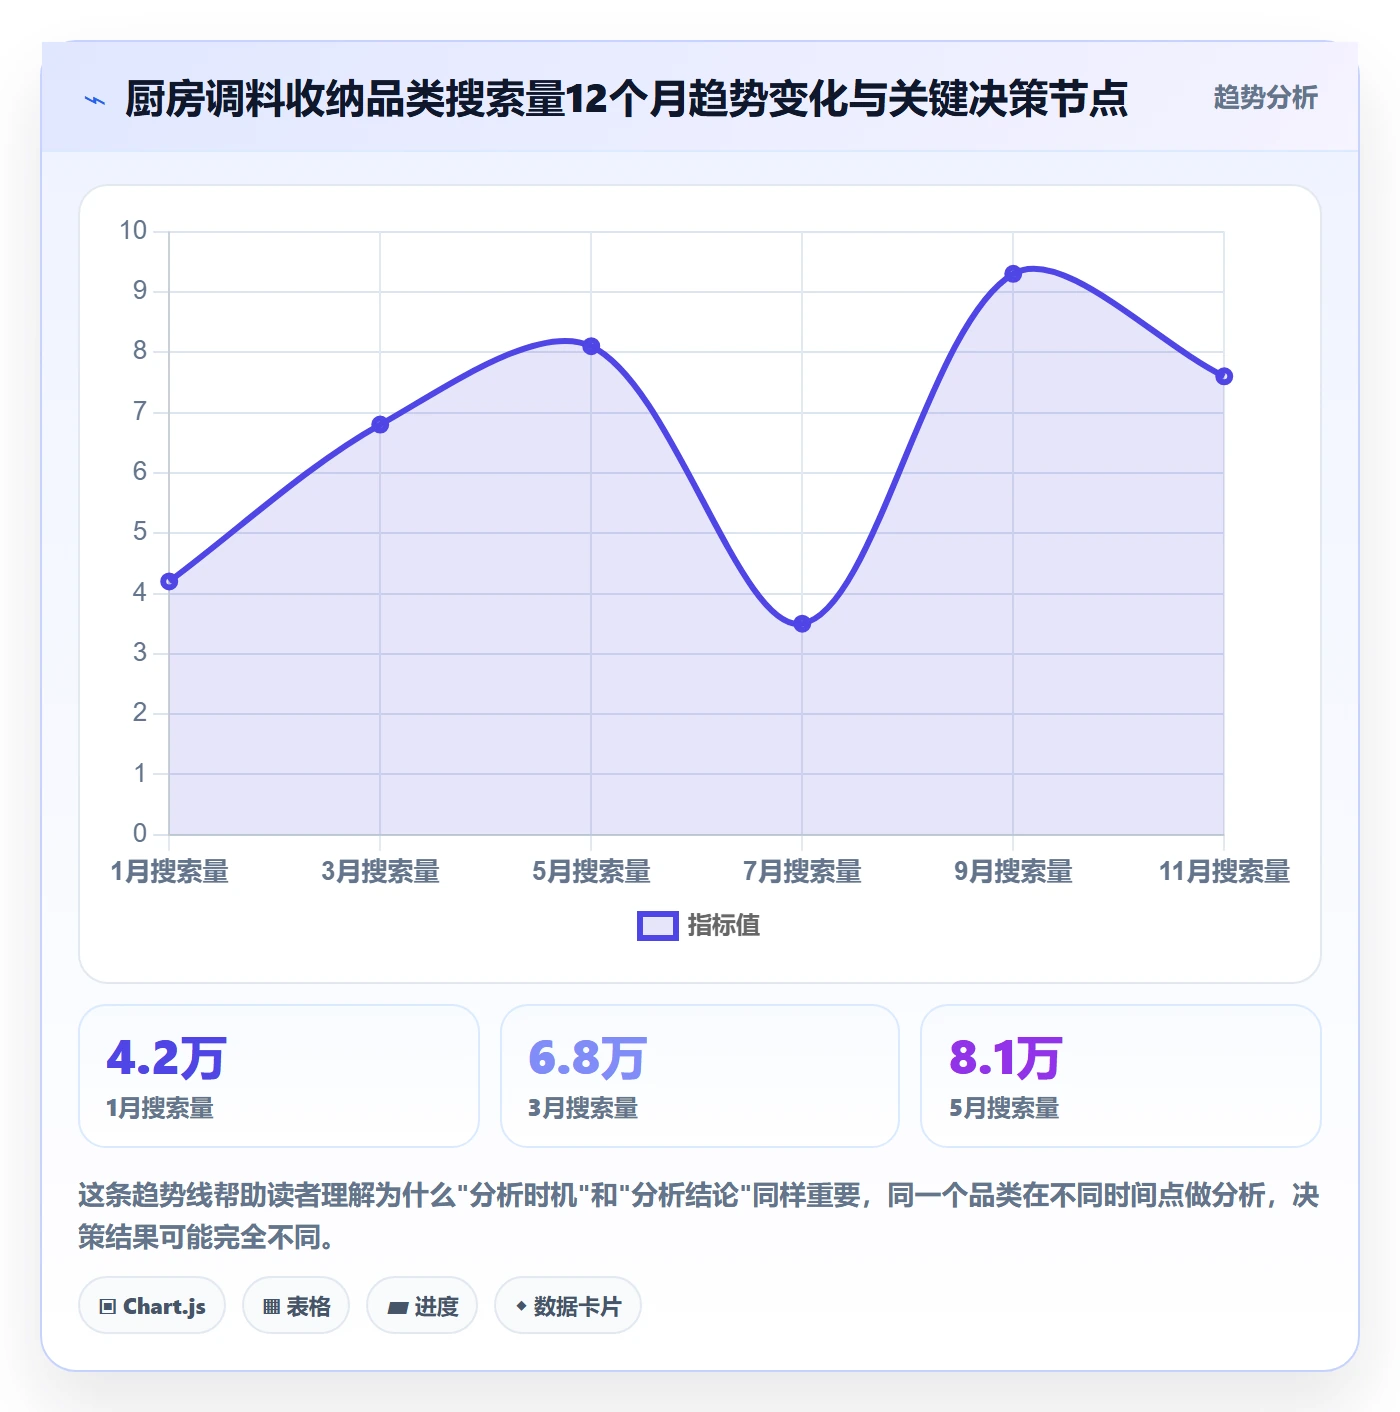Open the 8.1万 5月搜索量 stat card
This screenshot has width=1400, height=1412.
point(1121,1076)
